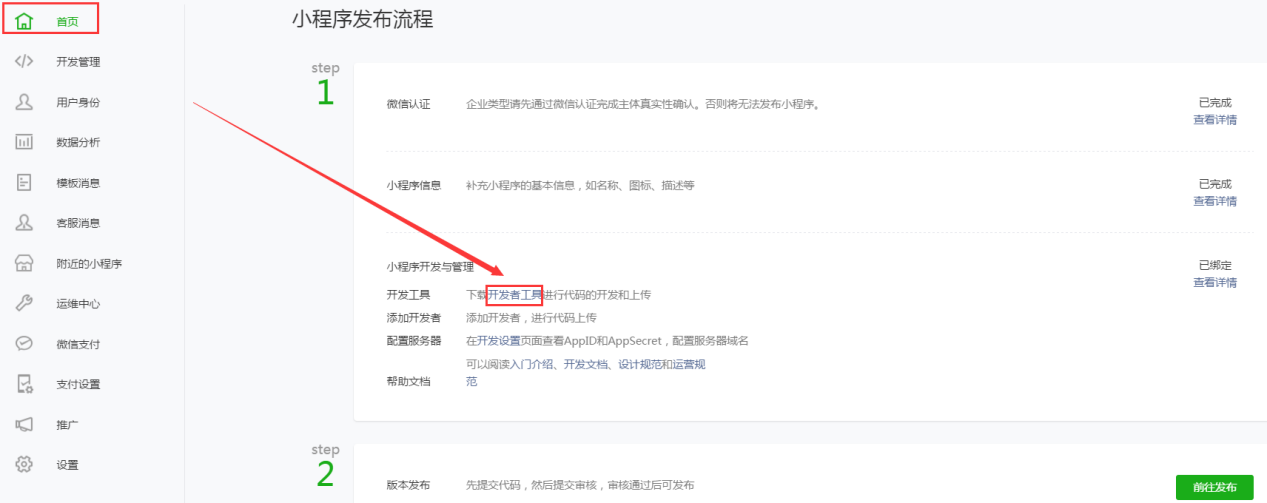Click the 开发管理 code brackets icon
The width and height of the screenshot is (1267, 503).
click(x=24, y=62)
